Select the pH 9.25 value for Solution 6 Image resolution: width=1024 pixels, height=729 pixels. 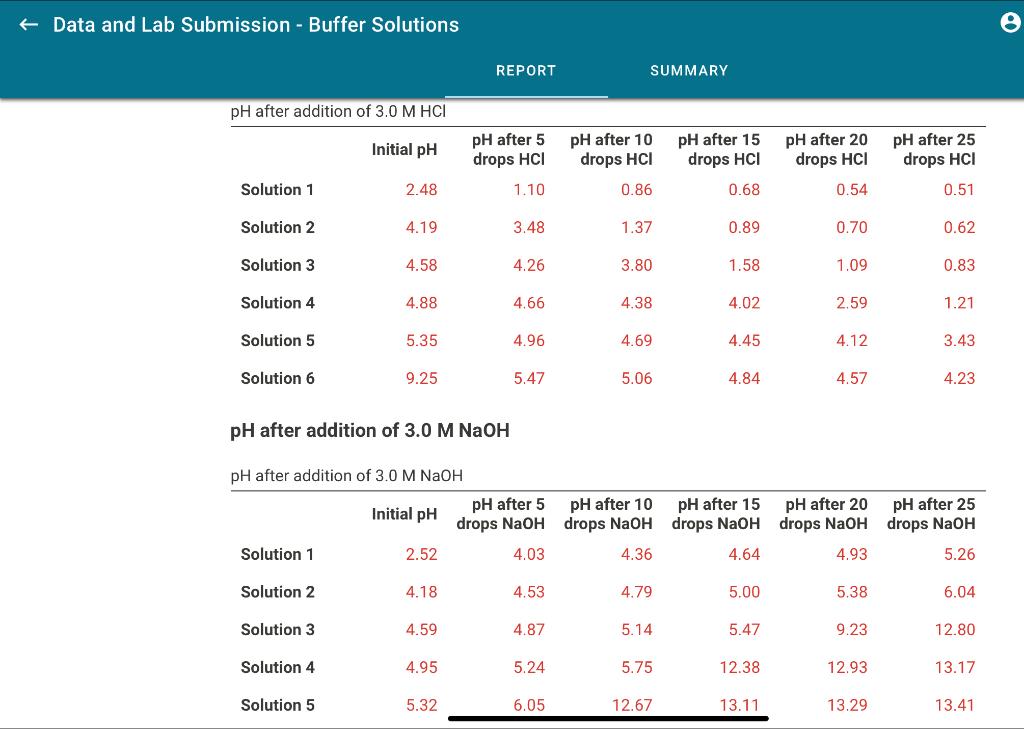click(x=421, y=378)
